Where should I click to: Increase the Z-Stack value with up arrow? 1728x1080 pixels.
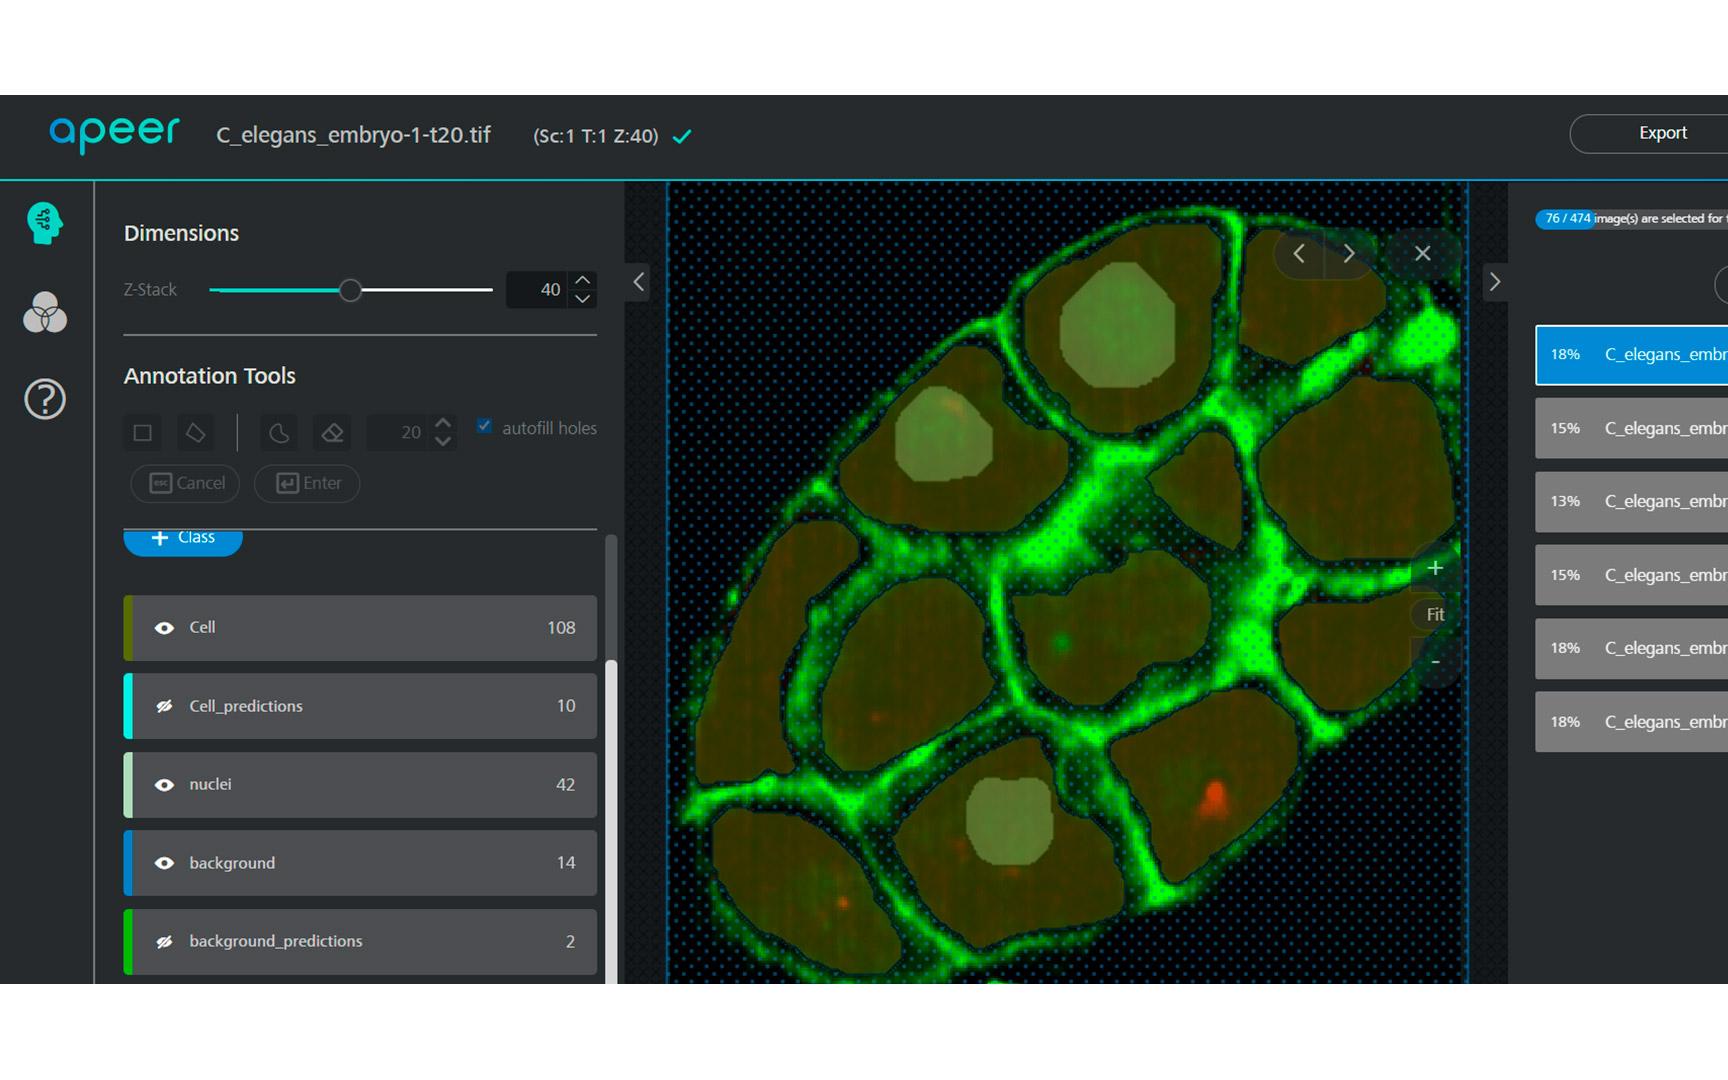pos(583,280)
